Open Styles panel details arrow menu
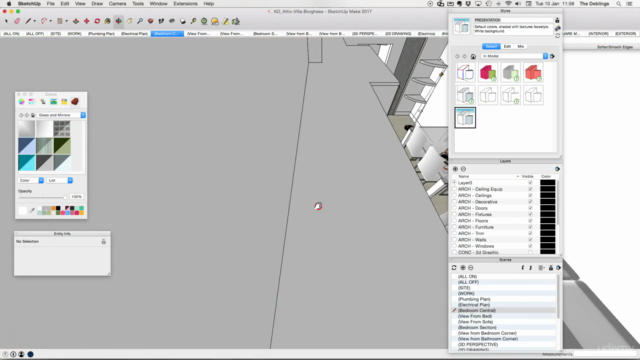Screen dimensions: 640x360 click(x=552, y=56)
